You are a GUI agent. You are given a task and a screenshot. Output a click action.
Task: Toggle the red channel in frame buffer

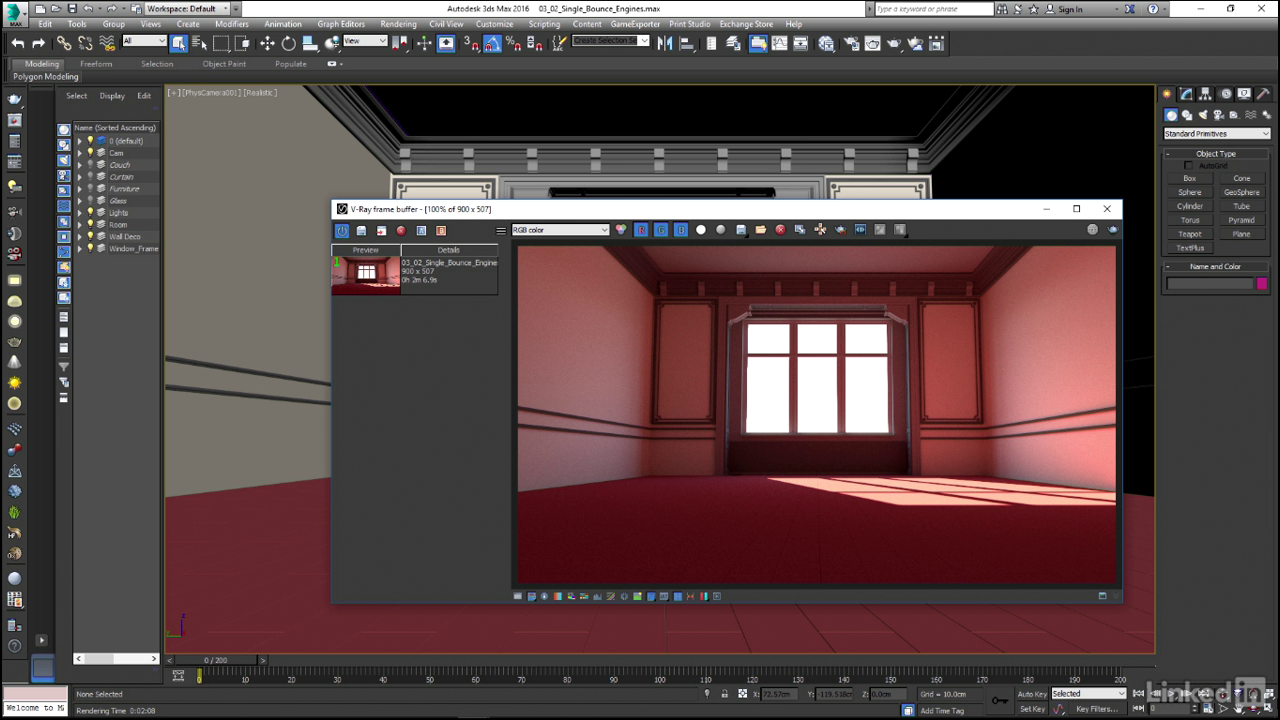point(641,230)
